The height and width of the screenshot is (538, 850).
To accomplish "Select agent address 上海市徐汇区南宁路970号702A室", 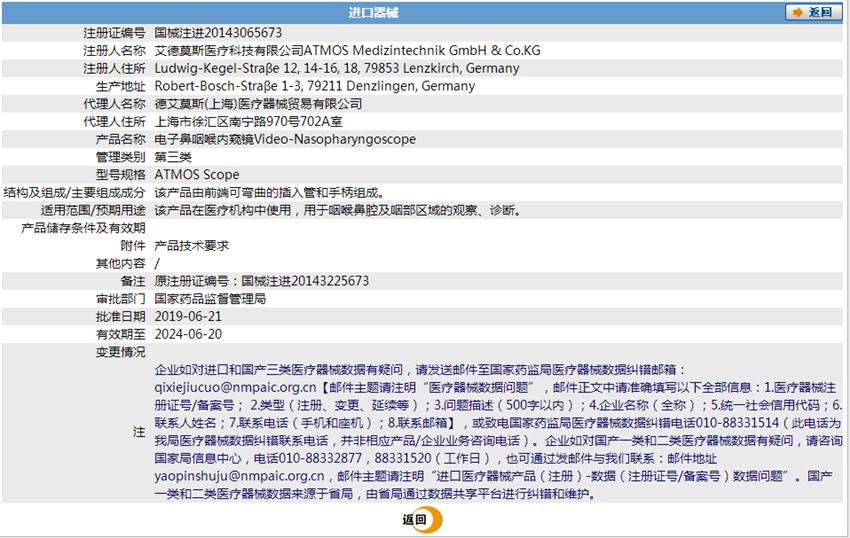I will (x=248, y=121).
